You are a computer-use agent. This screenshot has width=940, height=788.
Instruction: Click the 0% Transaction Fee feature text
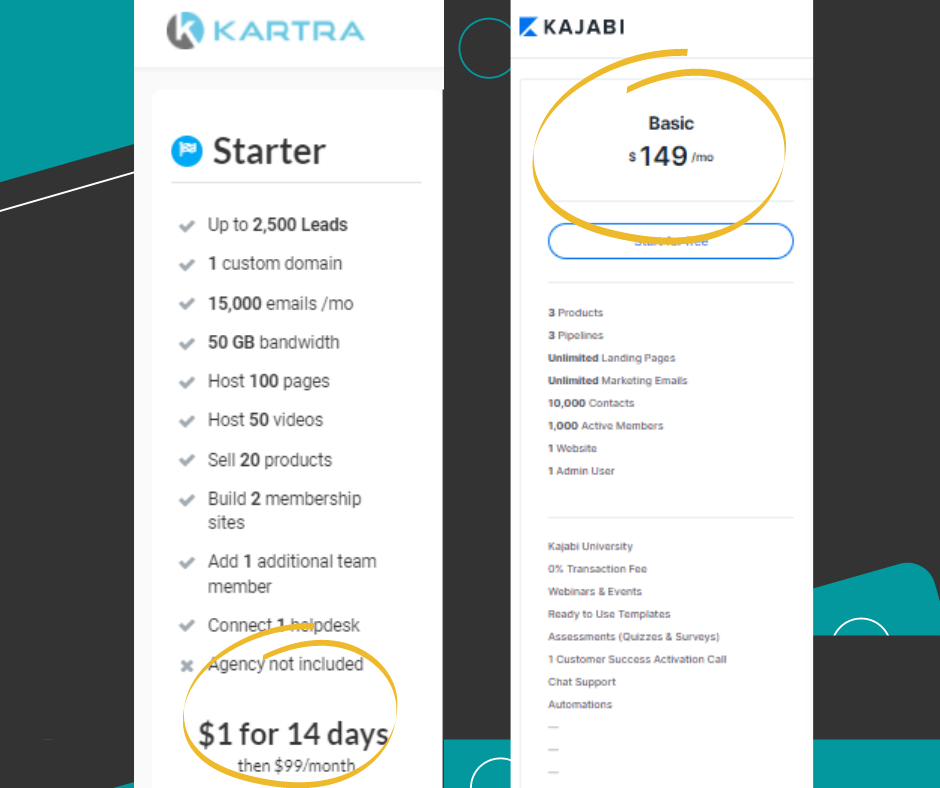(x=597, y=569)
